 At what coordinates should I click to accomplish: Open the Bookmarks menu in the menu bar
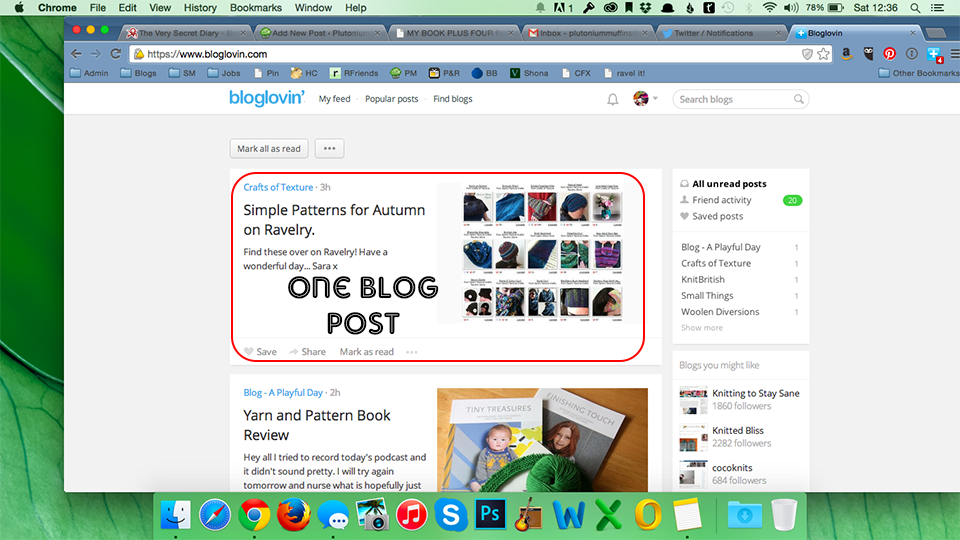click(x=256, y=8)
